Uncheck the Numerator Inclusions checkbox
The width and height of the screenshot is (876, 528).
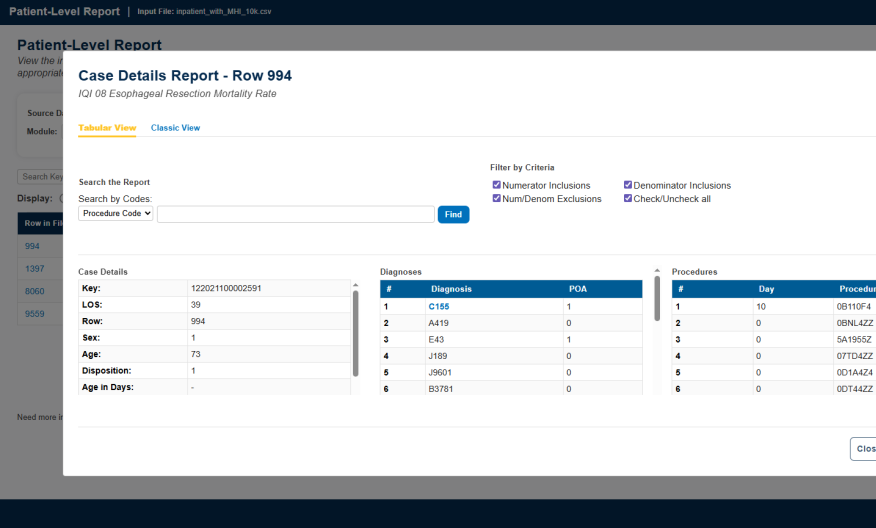point(497,185)
